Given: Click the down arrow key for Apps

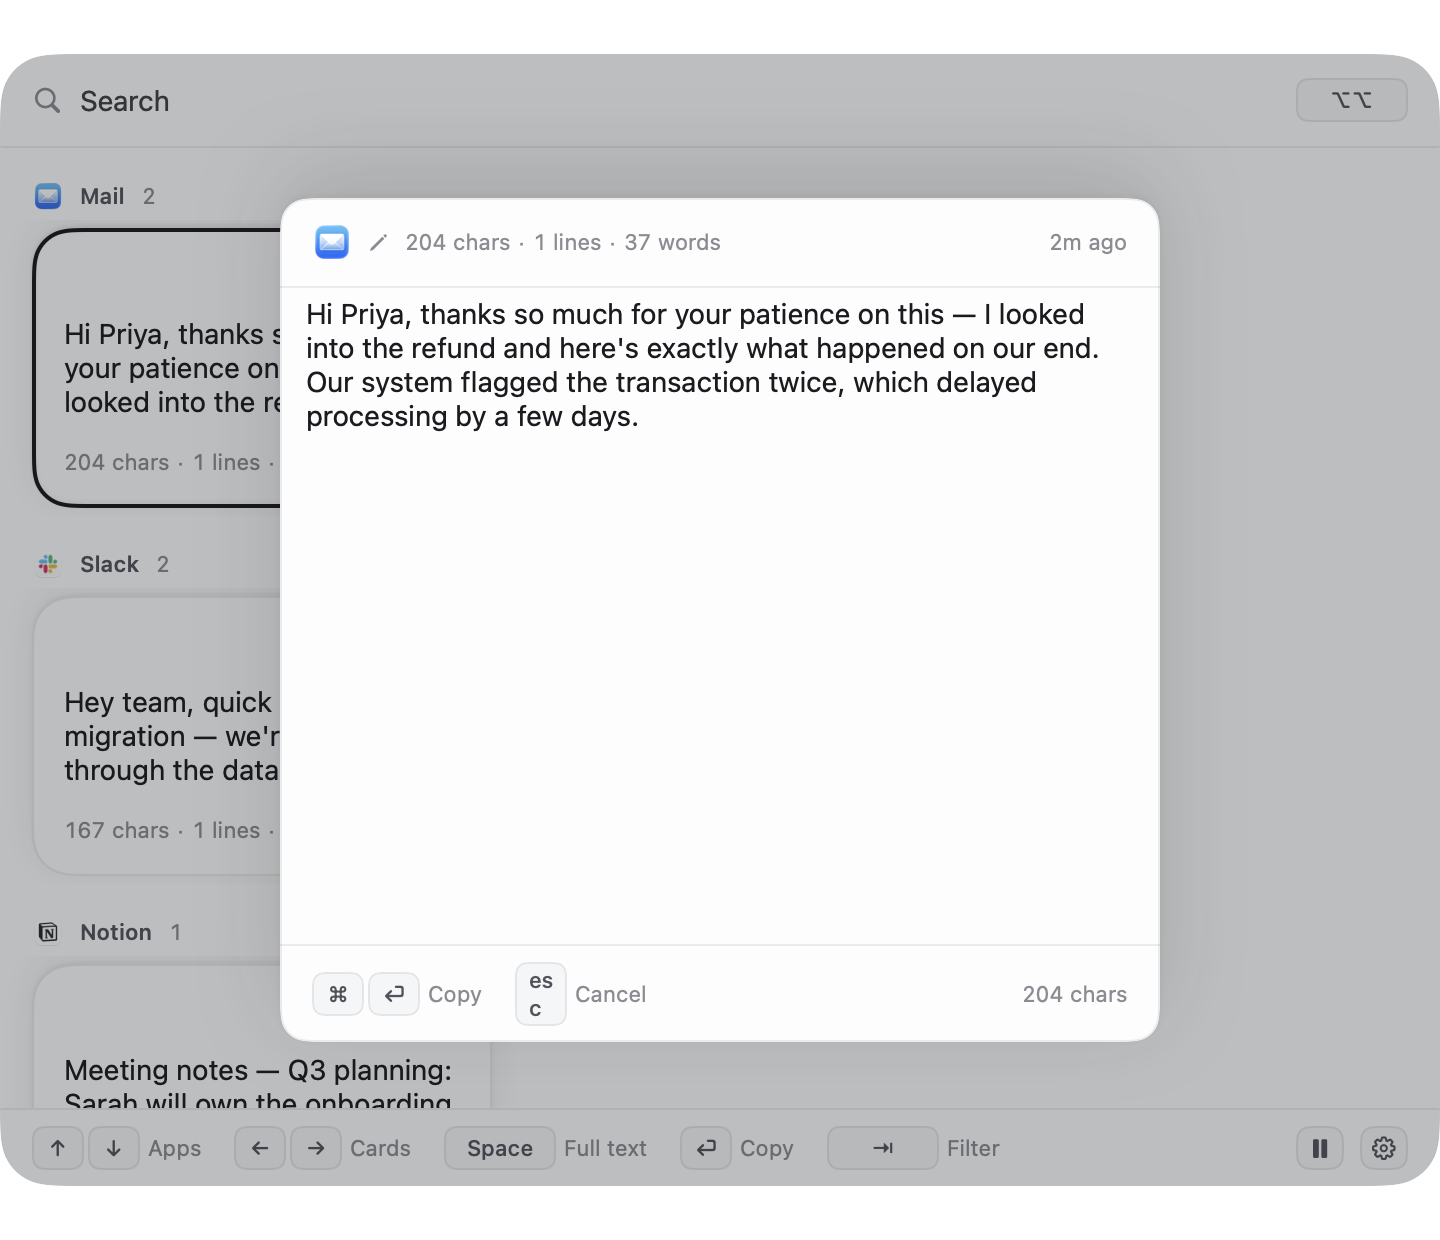Looking at the screenshot, I should 114,1148.
